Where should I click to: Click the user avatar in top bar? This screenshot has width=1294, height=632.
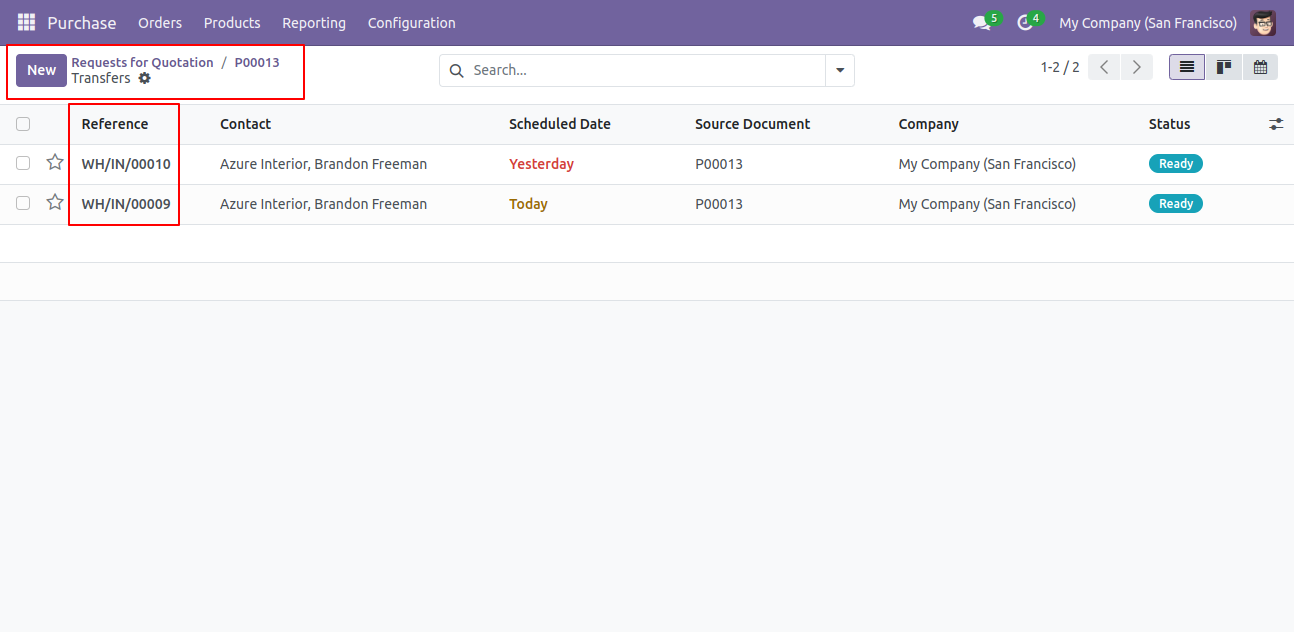pyautogui.click(x=1262, y=22)
